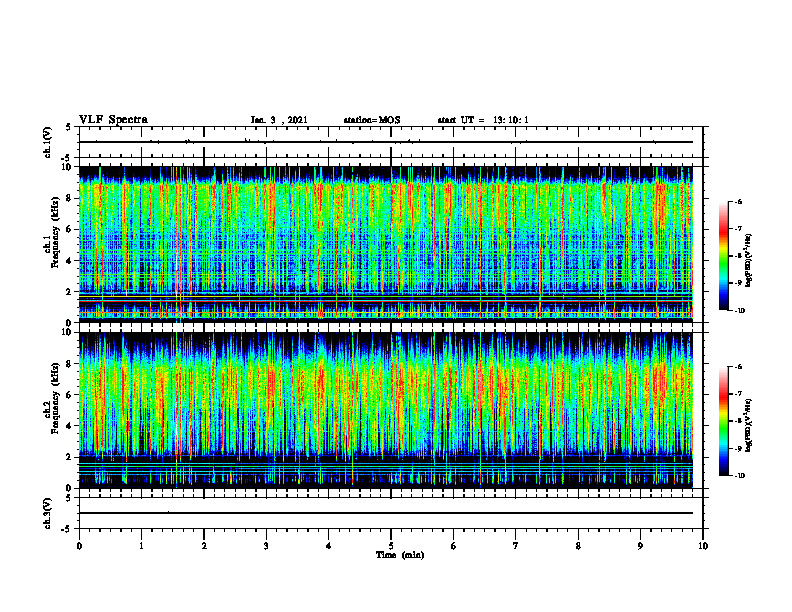Click the 2 kHz tick label on ch.2 spectrogram
Viewport: 792px width, 612px height.
[x=70, y=457]
